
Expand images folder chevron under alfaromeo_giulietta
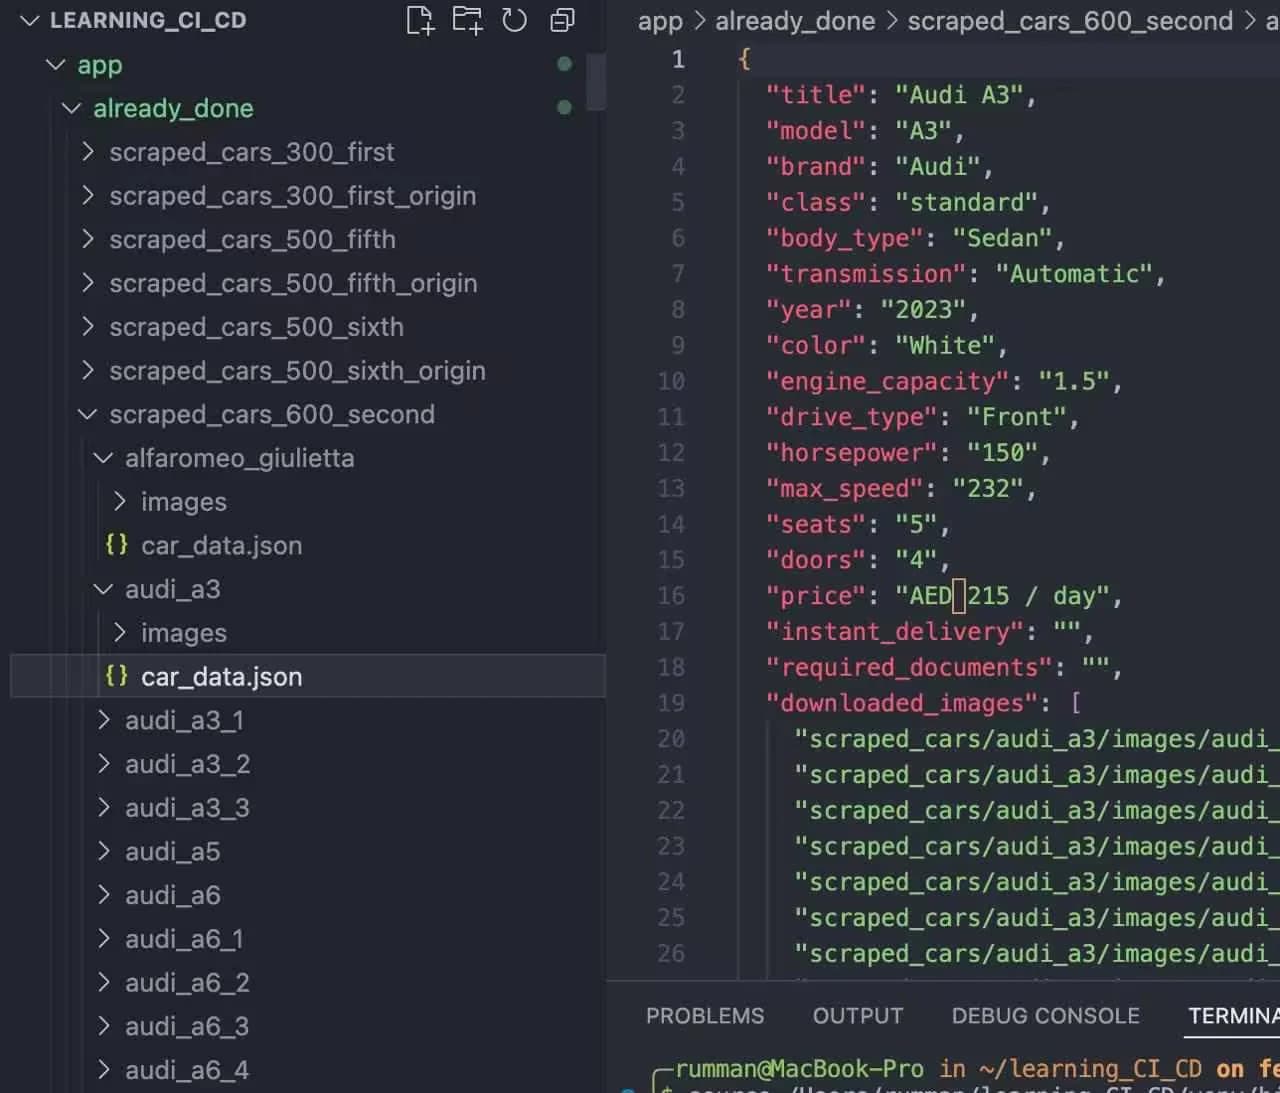[120, 501]
